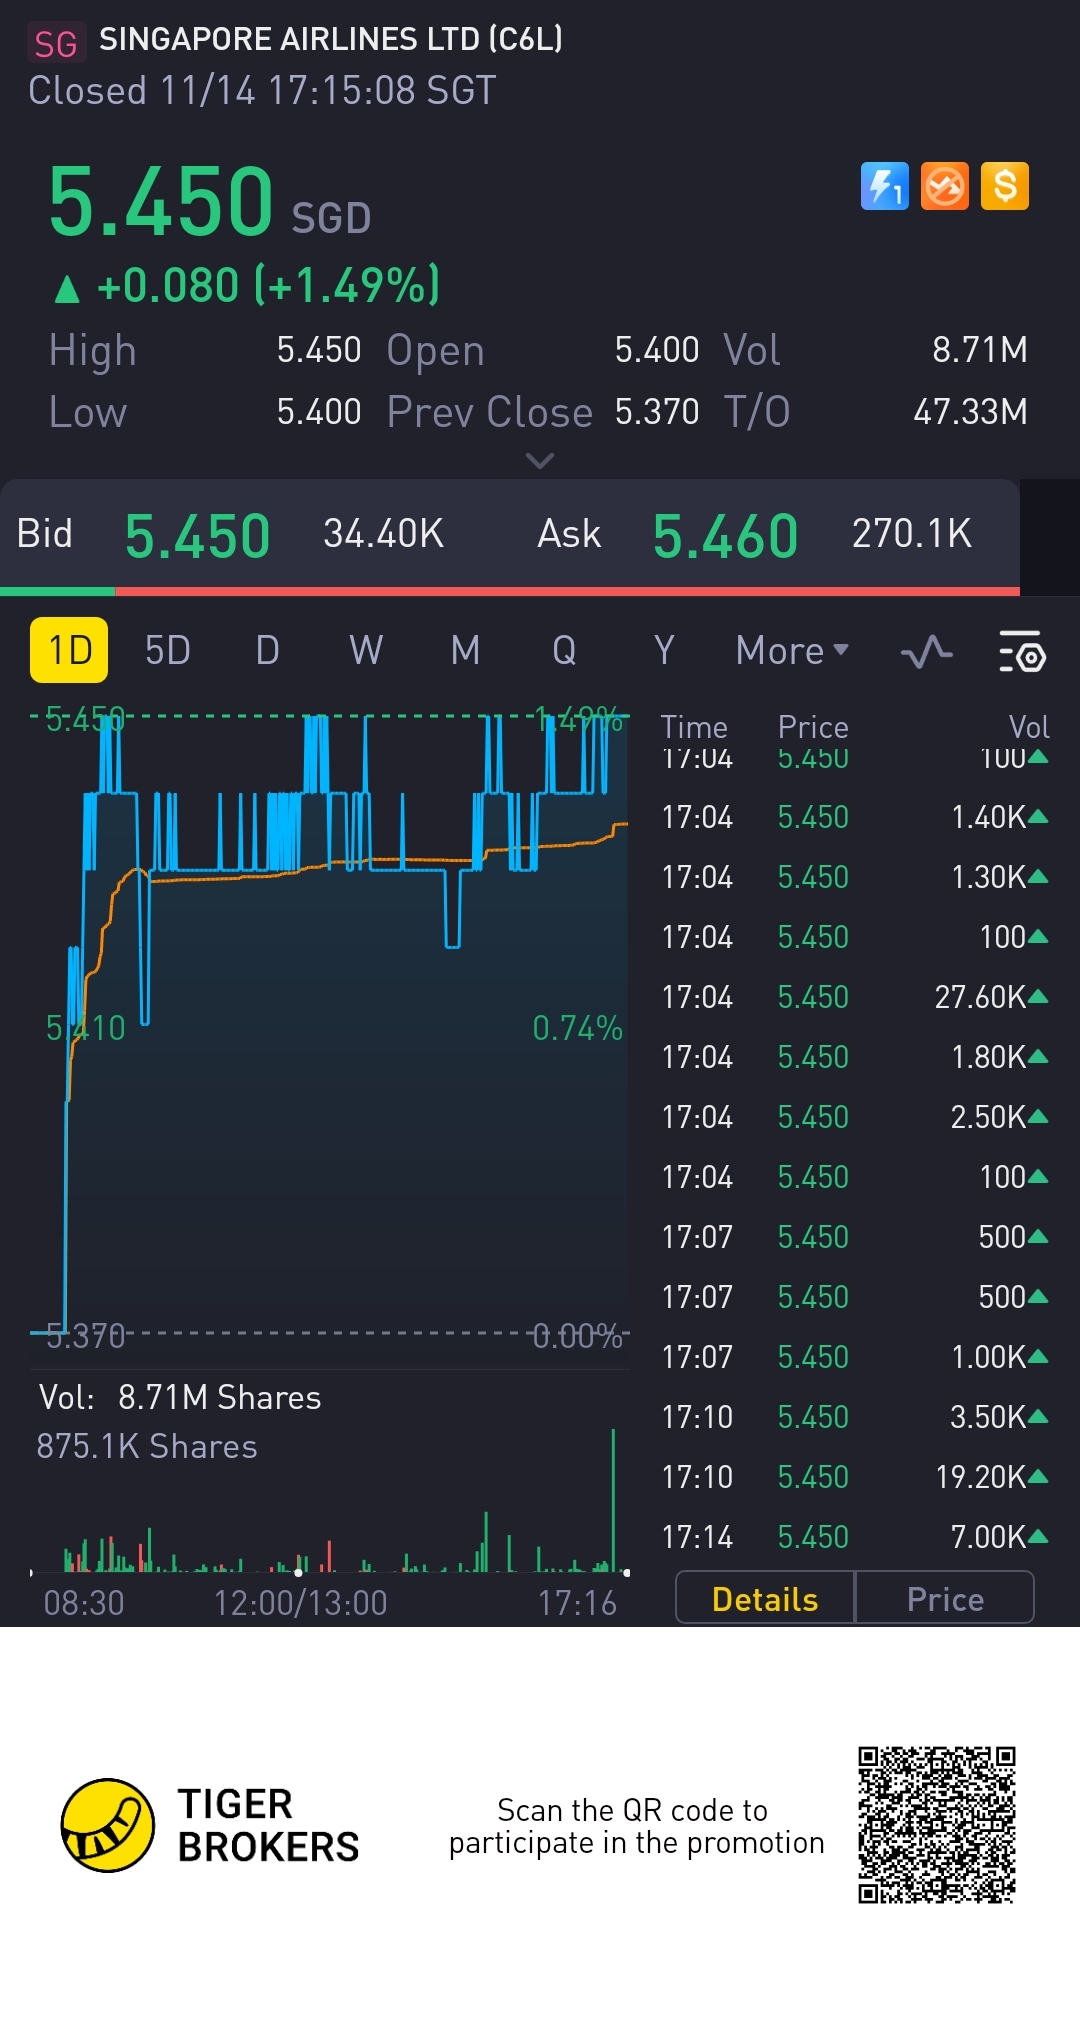Tap the Tiger Brokers logo
The image size is (1080, 2024).
(210, 1825)
